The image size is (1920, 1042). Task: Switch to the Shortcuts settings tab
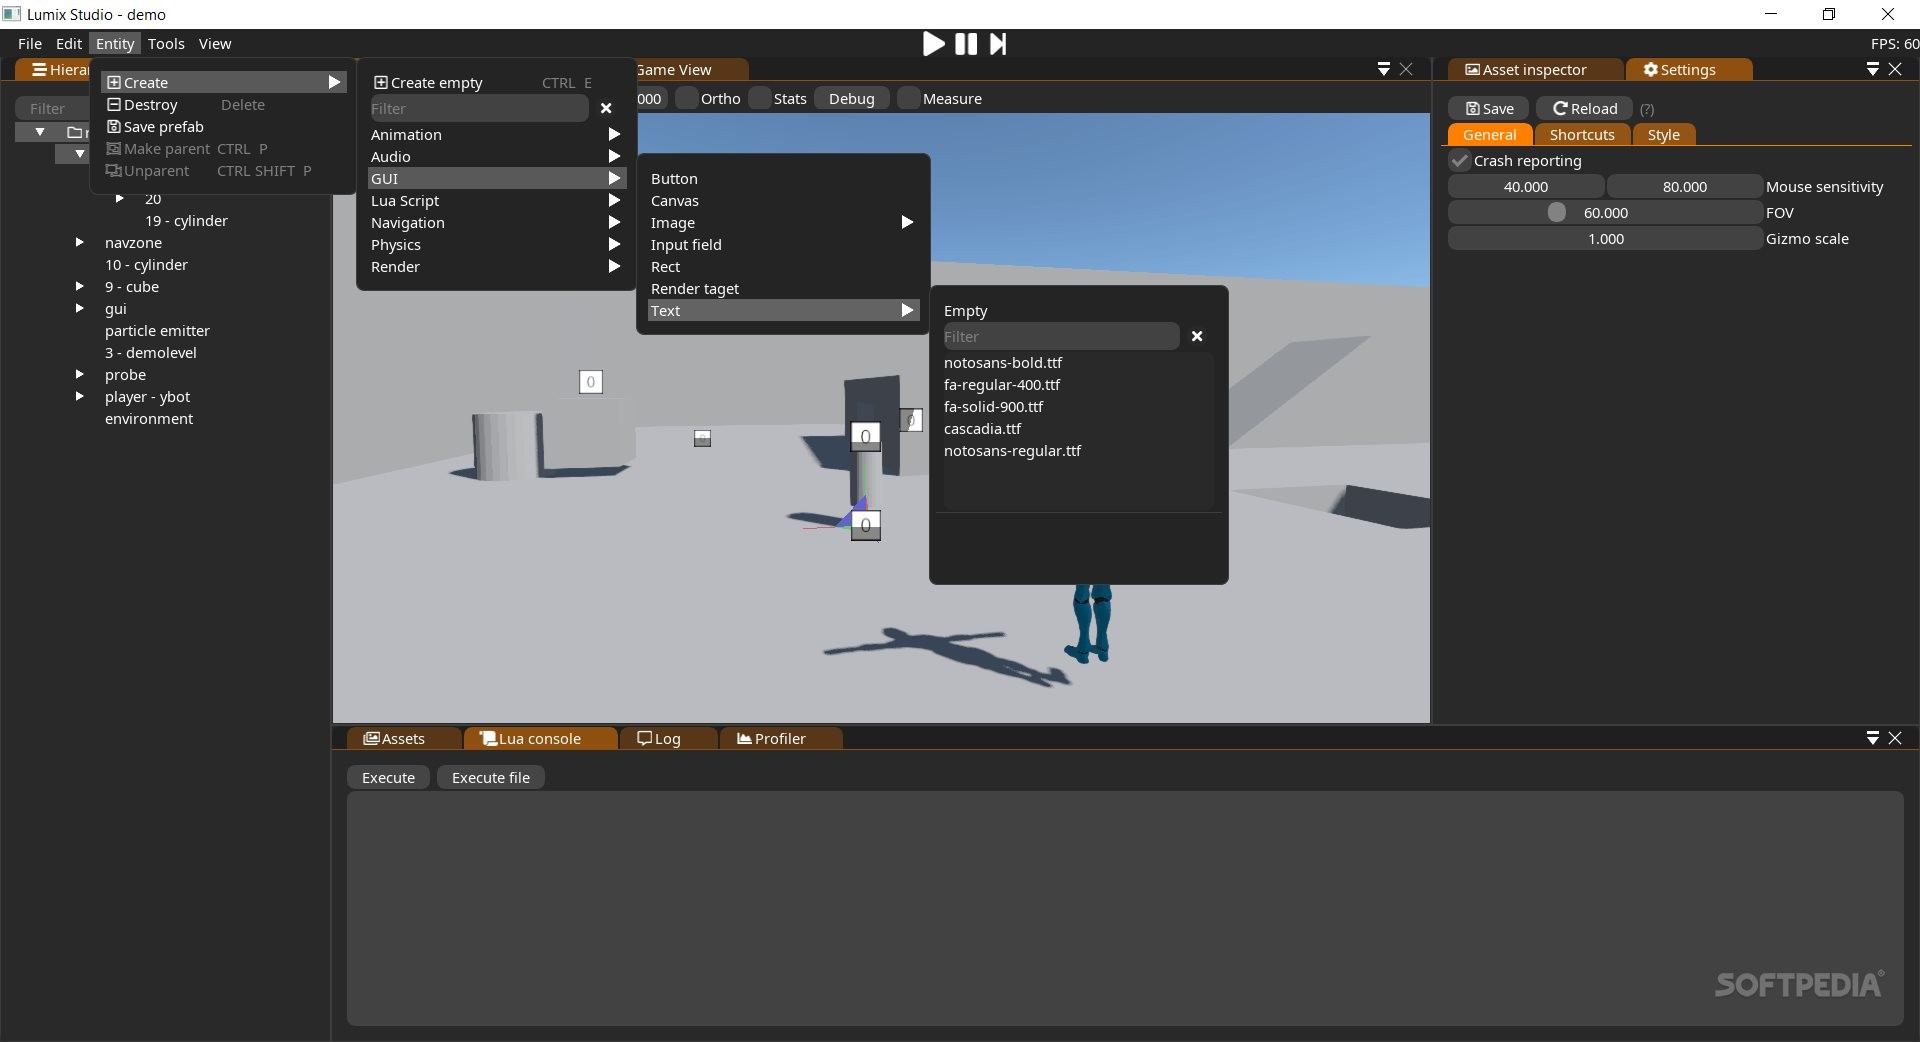pyautogui.click(x=1582, y=134)
